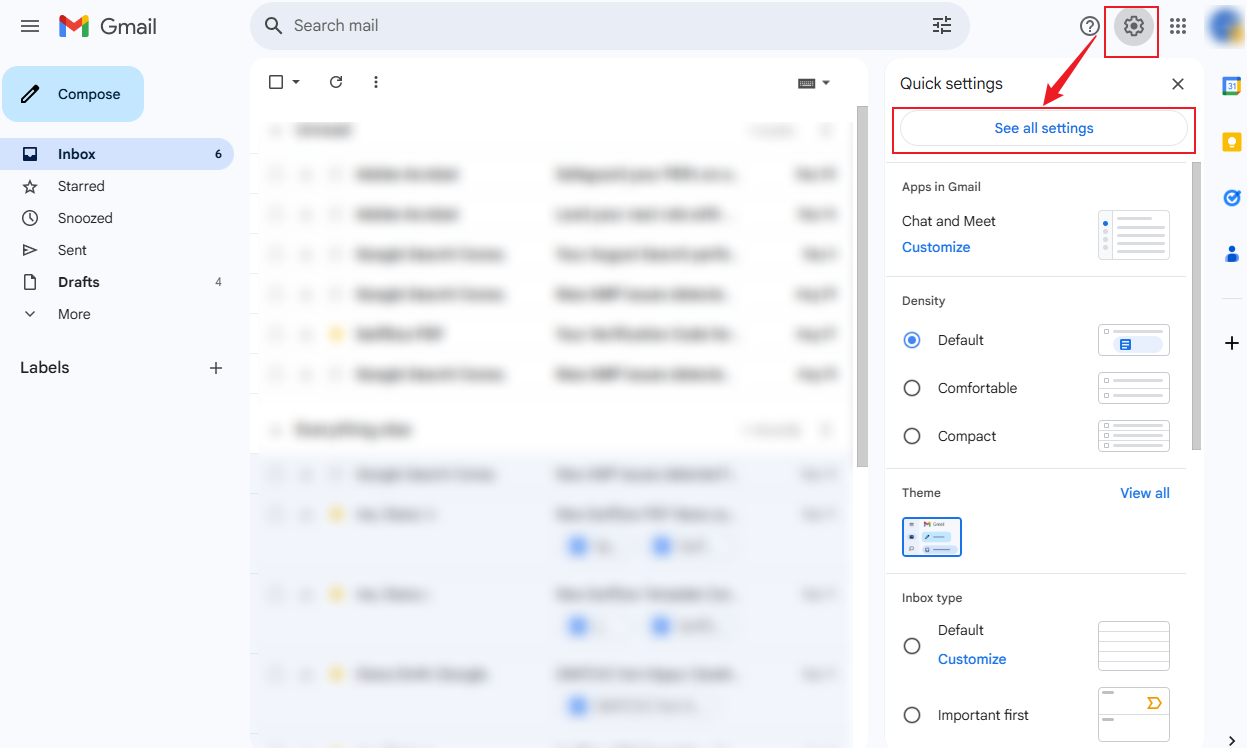Choose Important first inbox type
The width and height of the screenshot is (1247, 748).
tap(912, 715)
